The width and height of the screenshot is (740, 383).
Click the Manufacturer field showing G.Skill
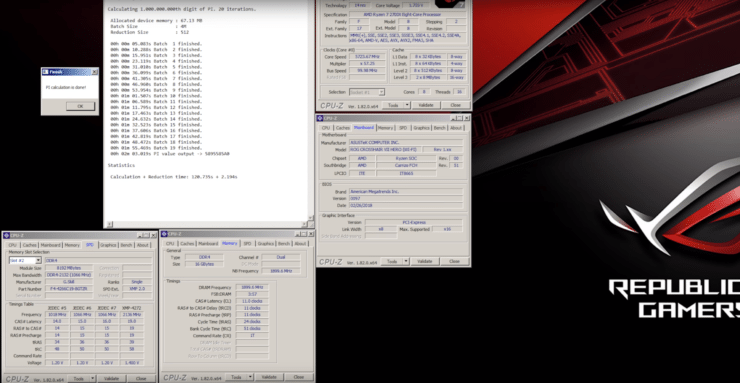coord(69,282)
